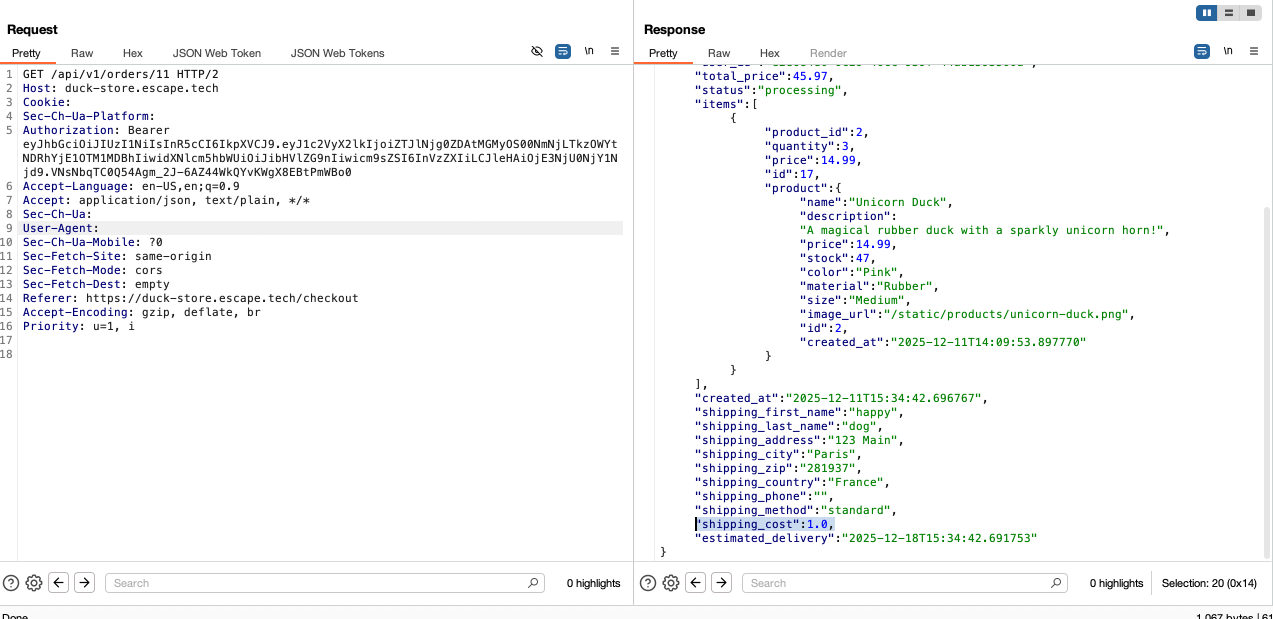The height and width of the screenshot is (619, 1273).
Task: Switch to horizontal split layout
Action: [x=1229, y=12]
